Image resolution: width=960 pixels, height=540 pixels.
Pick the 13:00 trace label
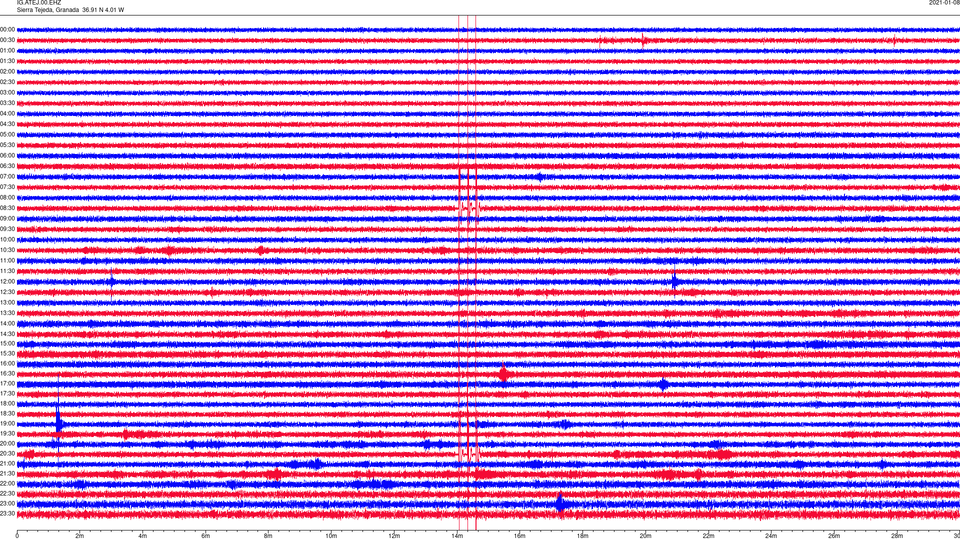point(7,302)
